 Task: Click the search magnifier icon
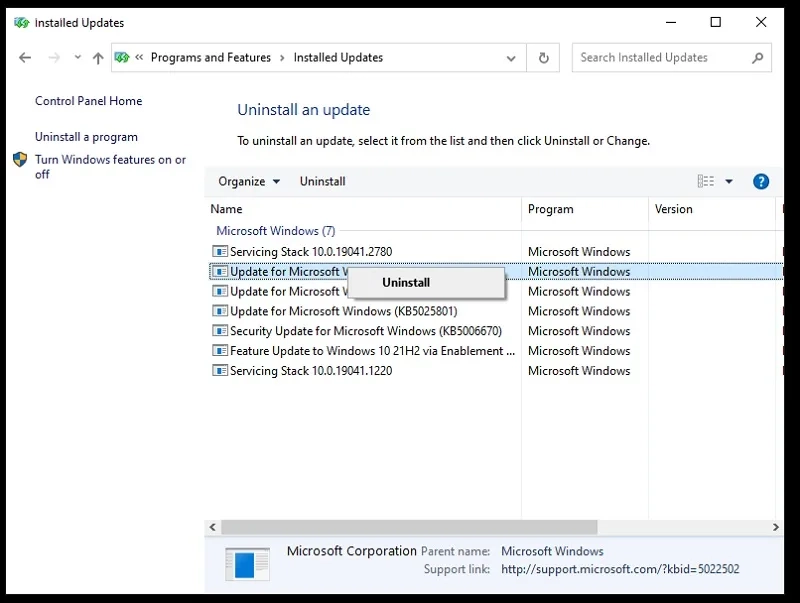point(758,58)
